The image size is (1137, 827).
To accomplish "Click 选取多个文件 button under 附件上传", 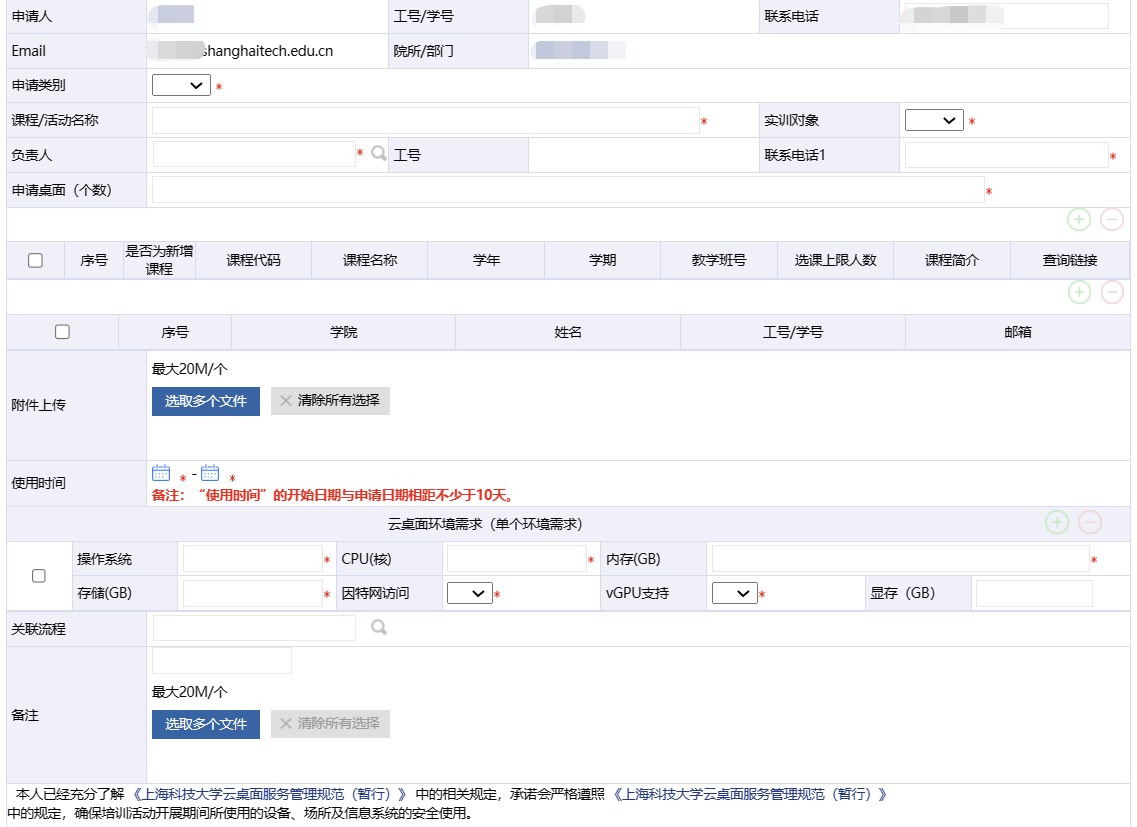I will click(x=206, y=401).
